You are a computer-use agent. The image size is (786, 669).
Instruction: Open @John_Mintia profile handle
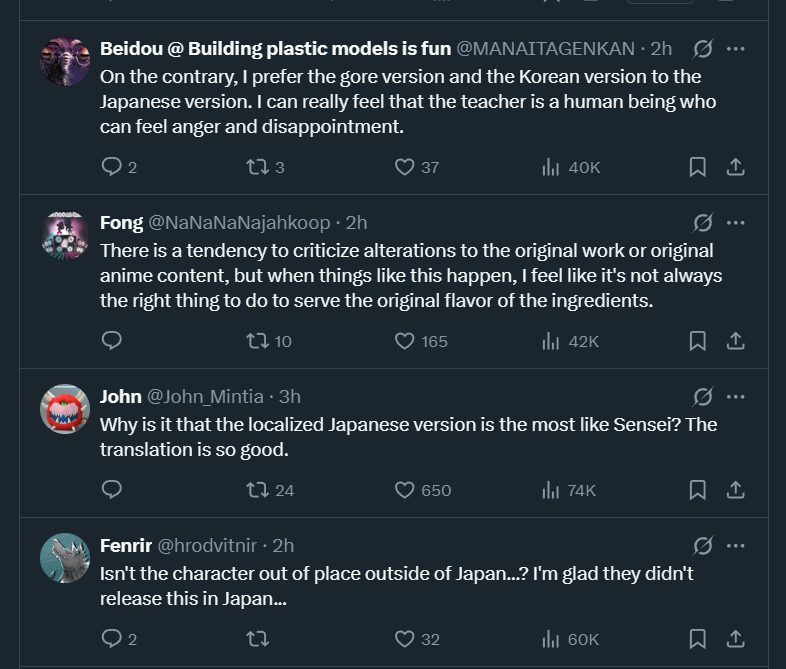pos(205,396)
